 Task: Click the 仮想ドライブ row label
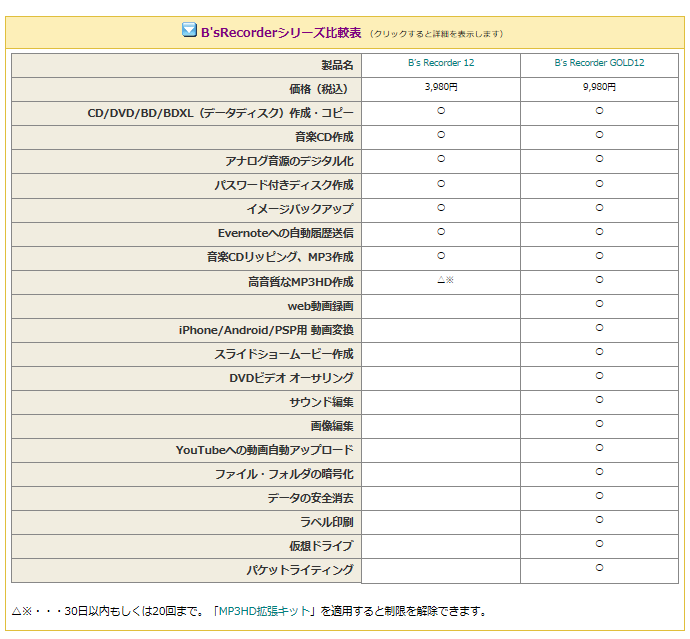(321, 546)
